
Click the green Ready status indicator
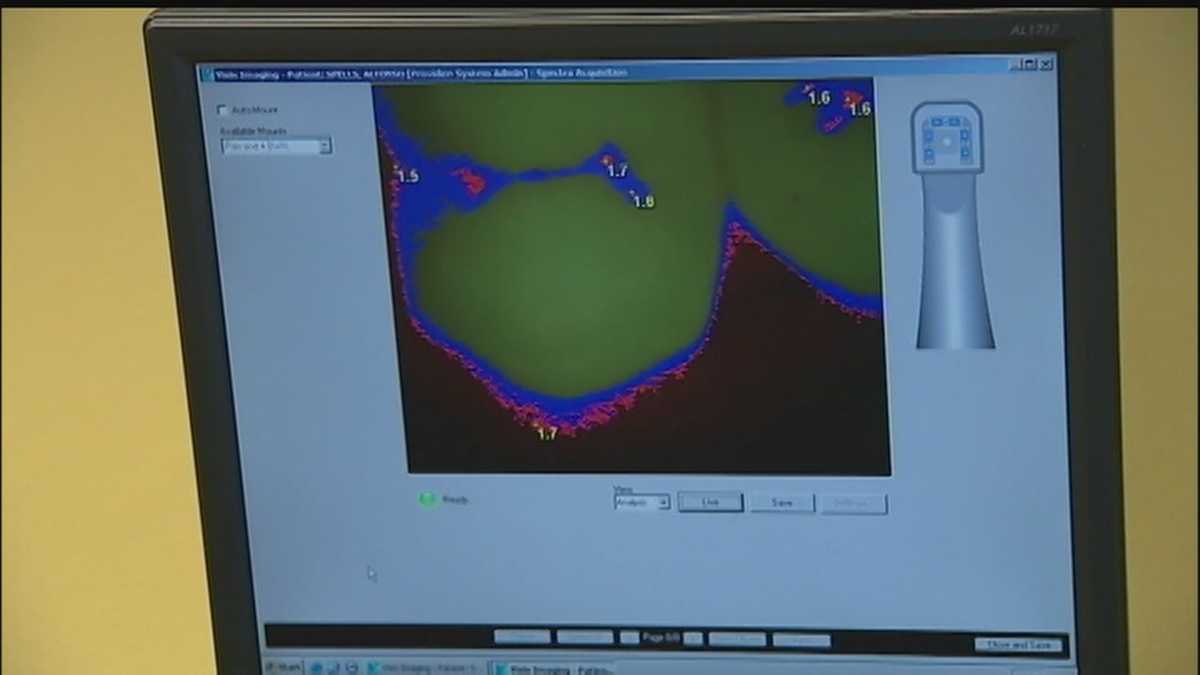(x=427, y=499)
